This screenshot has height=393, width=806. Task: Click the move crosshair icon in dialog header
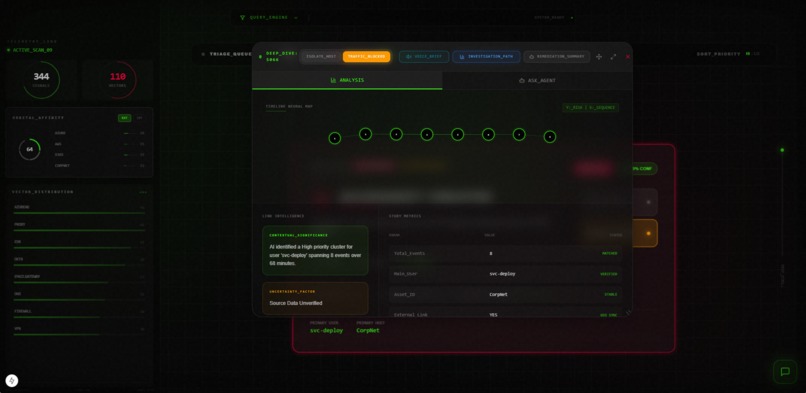599,57
